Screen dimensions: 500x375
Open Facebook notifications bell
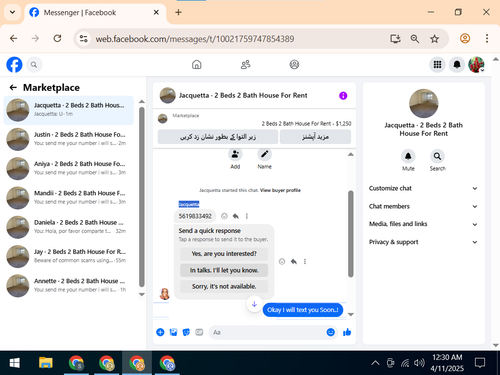pyautogui.click(x=457, y=64)
